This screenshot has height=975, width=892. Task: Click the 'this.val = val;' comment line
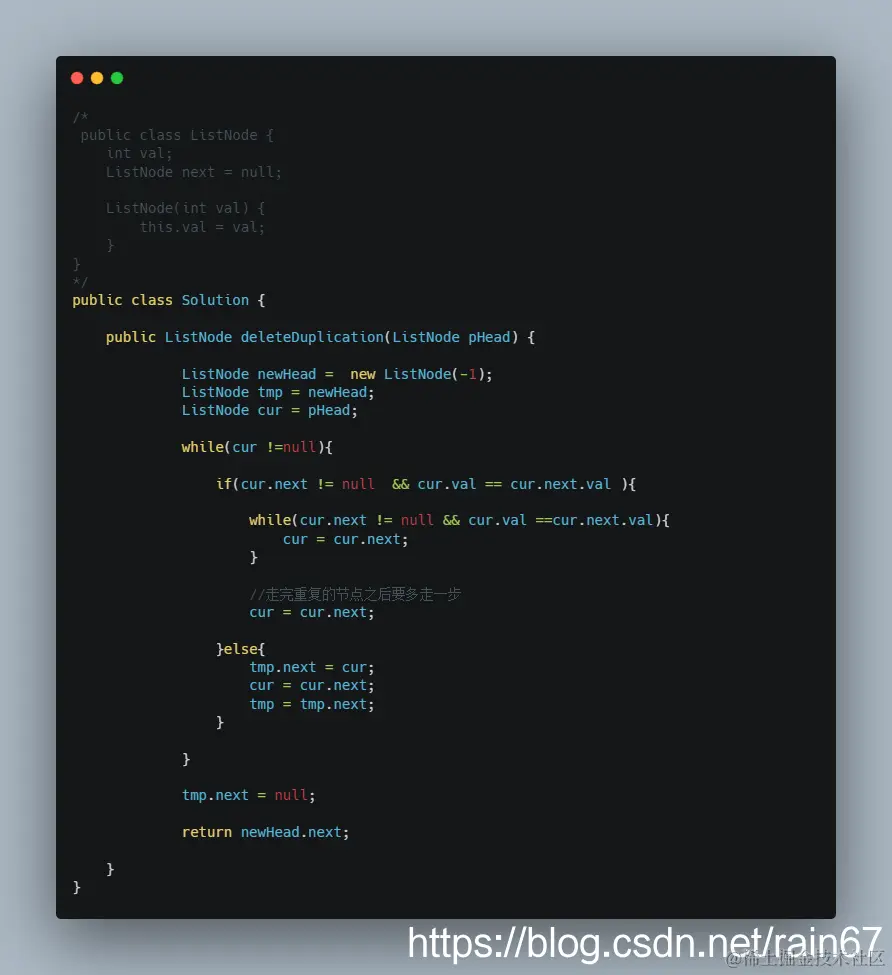(x=202, y=227)
